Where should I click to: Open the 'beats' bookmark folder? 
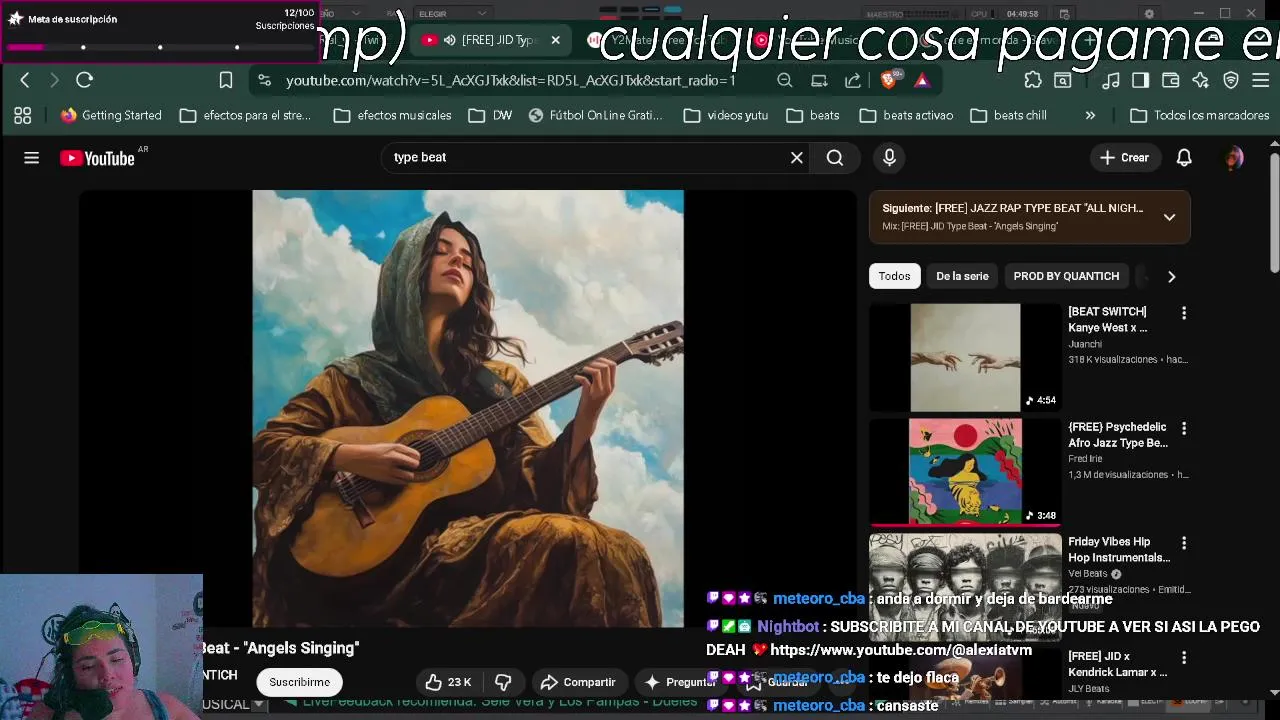[813, 115]
